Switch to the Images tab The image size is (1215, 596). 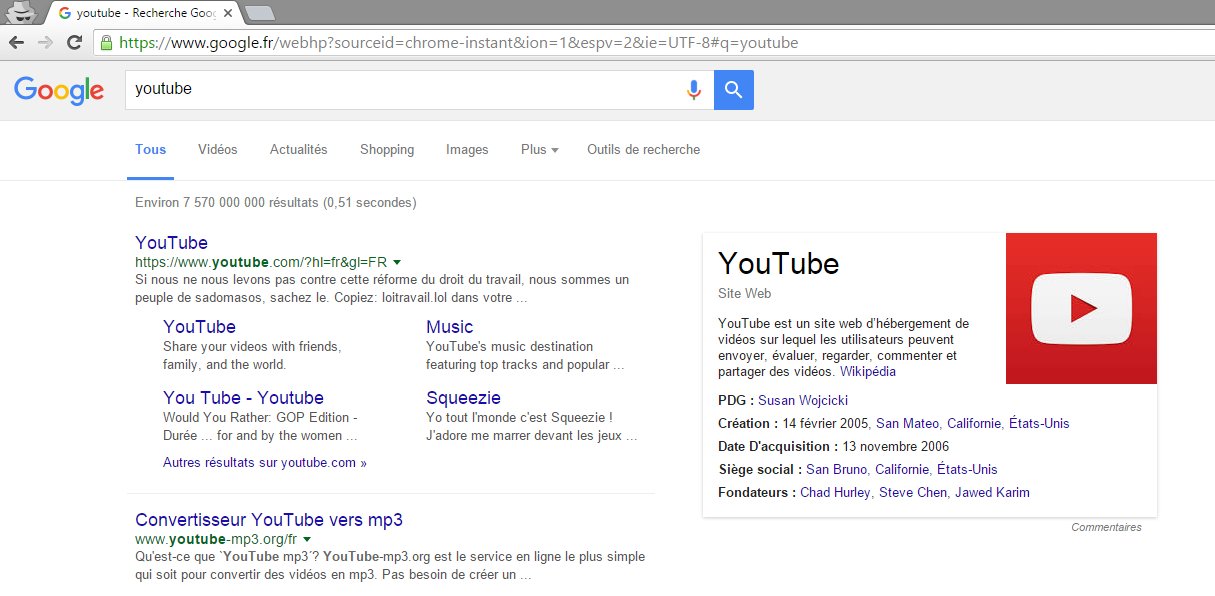(x=467, y=150)
